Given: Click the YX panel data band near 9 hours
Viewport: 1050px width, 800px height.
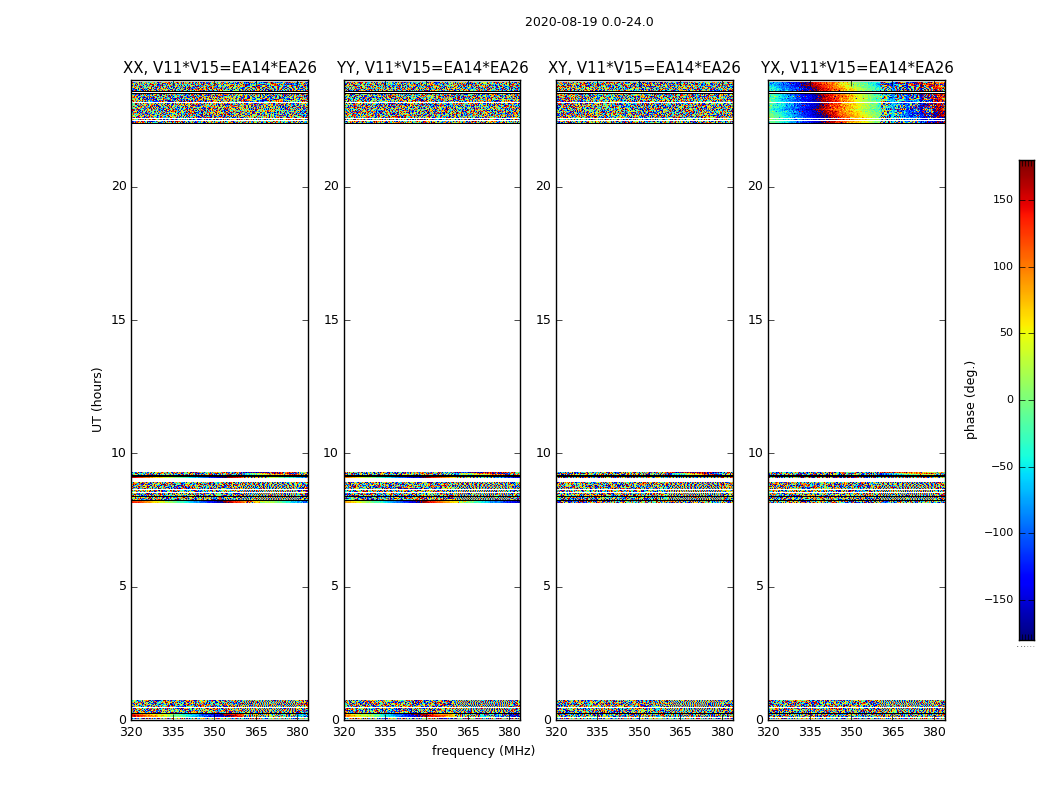Looking at the screenshot, I should coord(856,487).
